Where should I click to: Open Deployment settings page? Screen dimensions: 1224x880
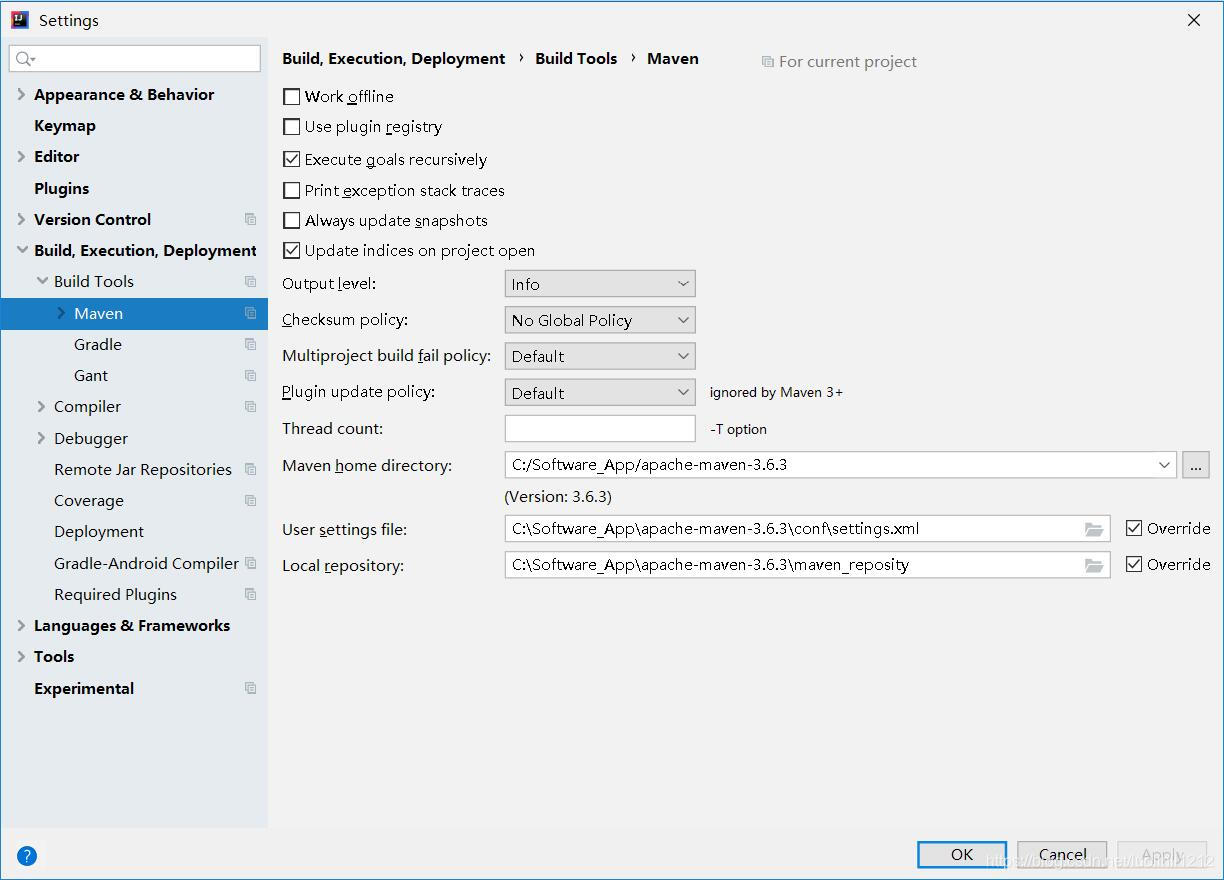point(99,531)
